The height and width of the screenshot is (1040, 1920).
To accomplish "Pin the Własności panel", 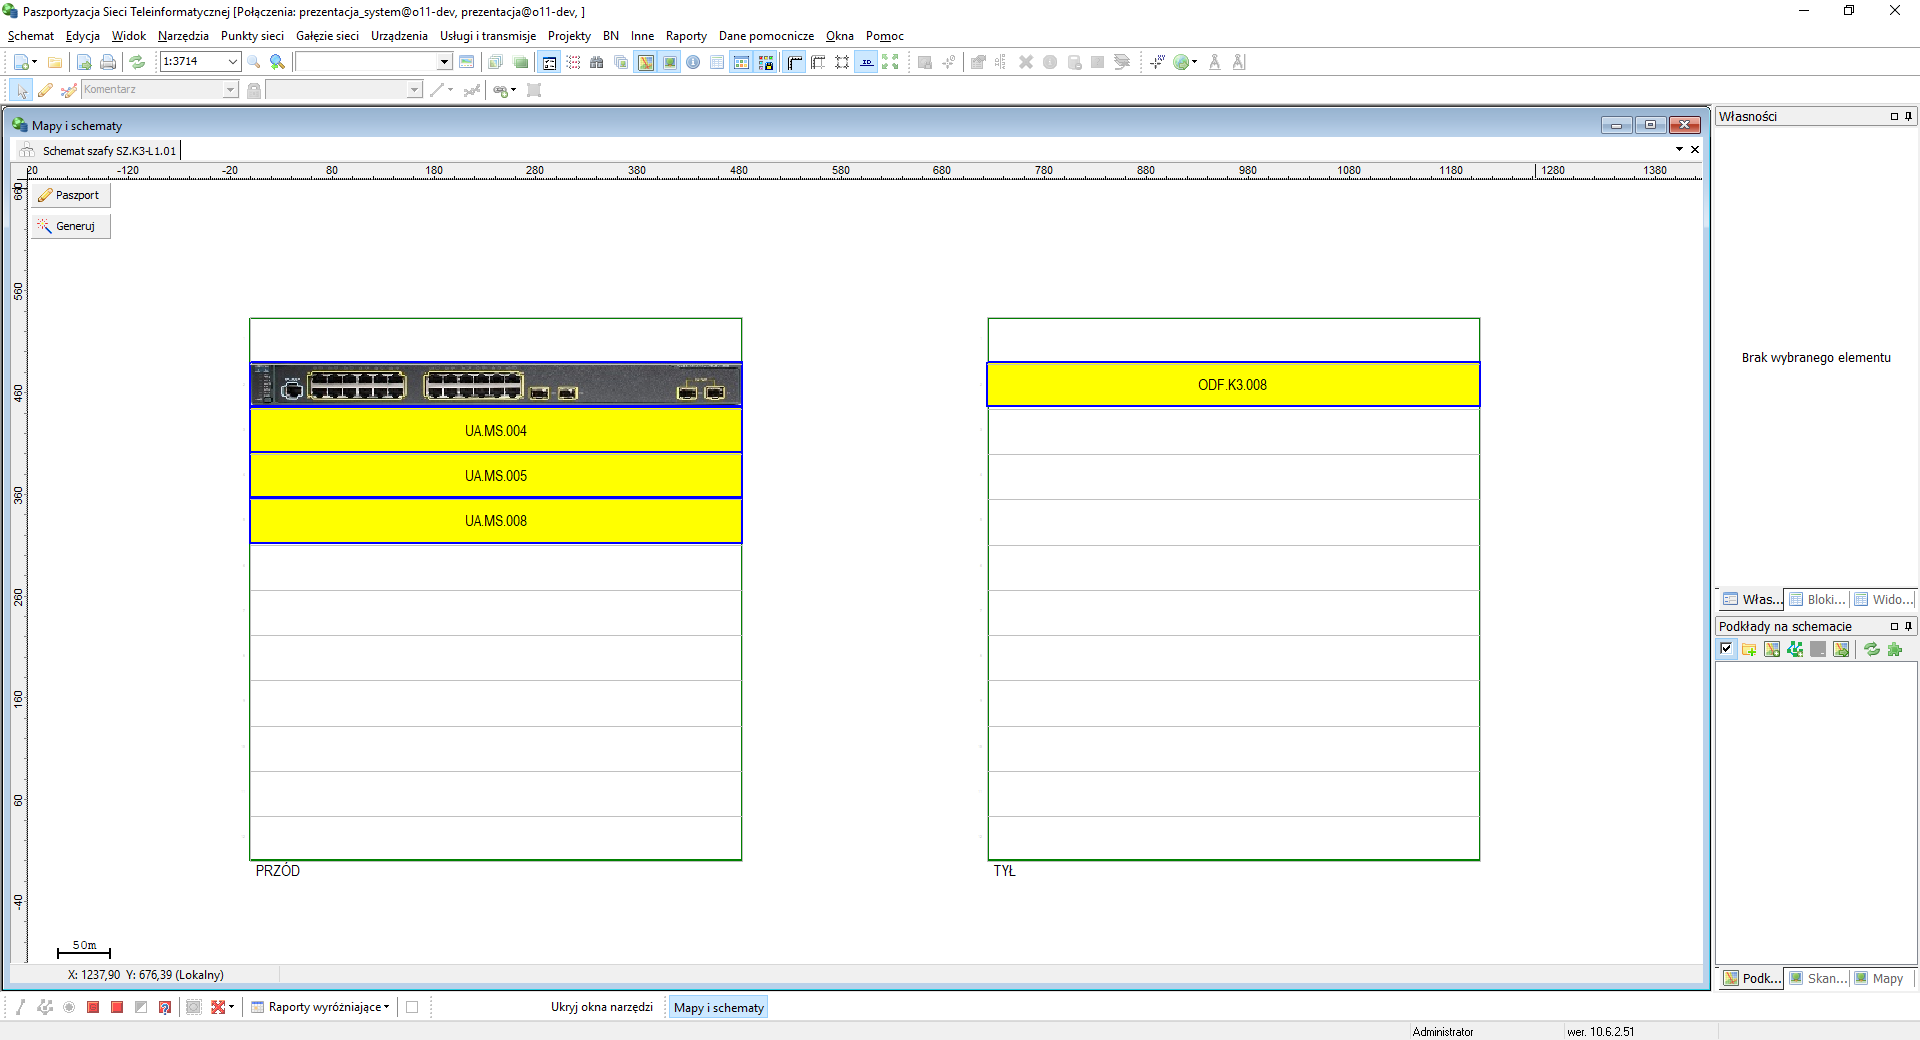I will click(1909, 116).
